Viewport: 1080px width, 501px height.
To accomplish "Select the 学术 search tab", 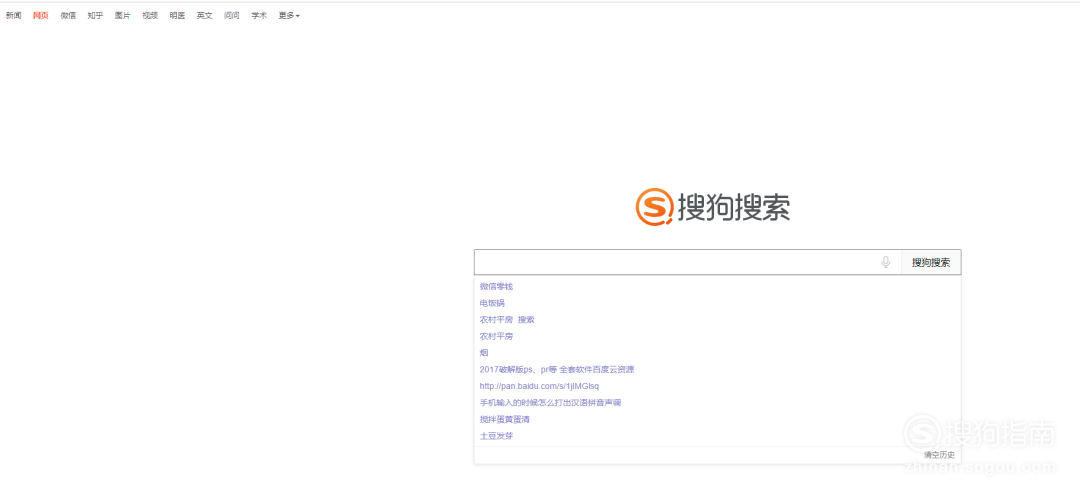I will [x=259, y=16].
